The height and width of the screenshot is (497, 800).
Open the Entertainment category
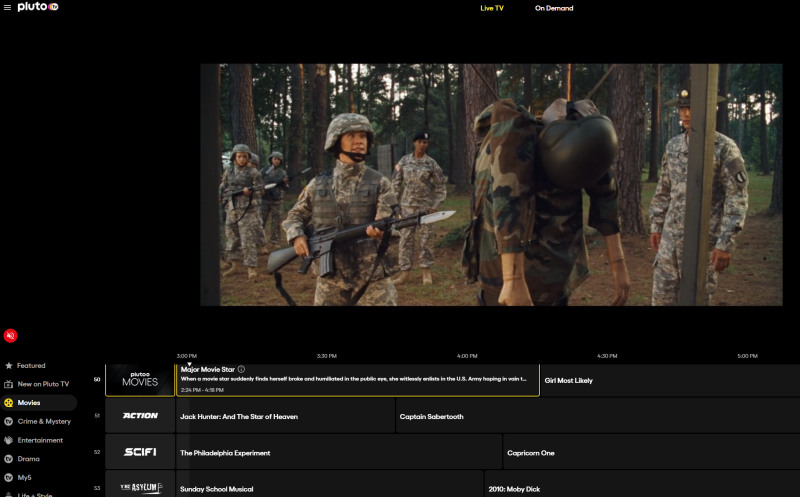click(x=39, y=440)
